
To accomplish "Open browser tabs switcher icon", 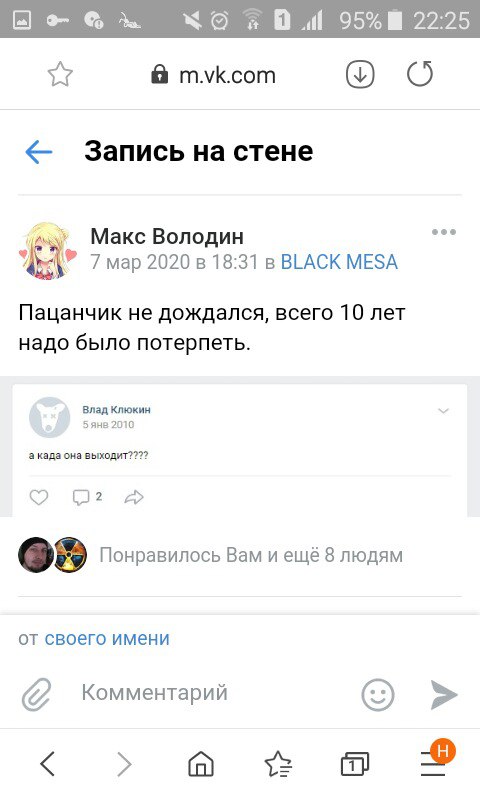I will (355, 764).
